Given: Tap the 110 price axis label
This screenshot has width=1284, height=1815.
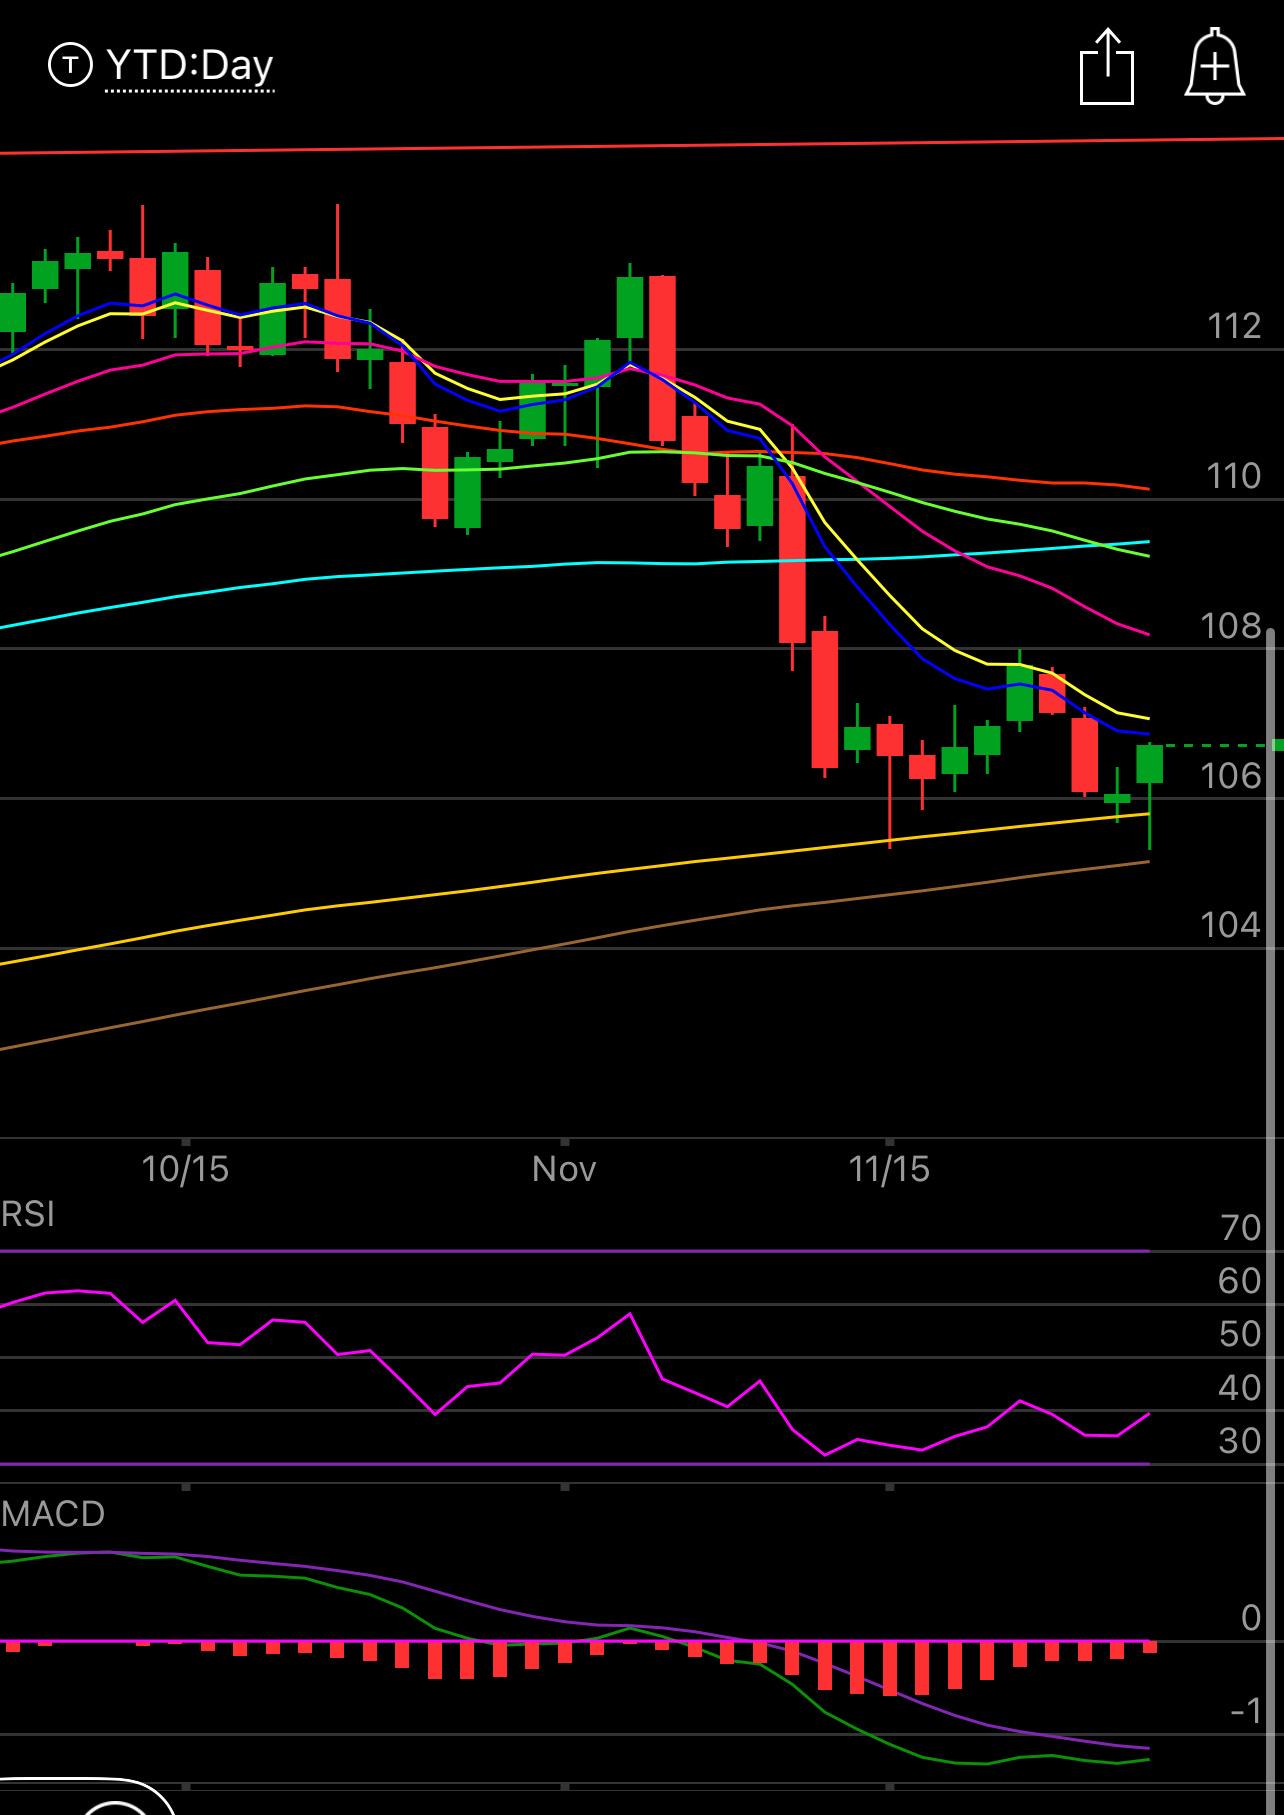Looking at the screenshot, I should tap(1234, 476).
